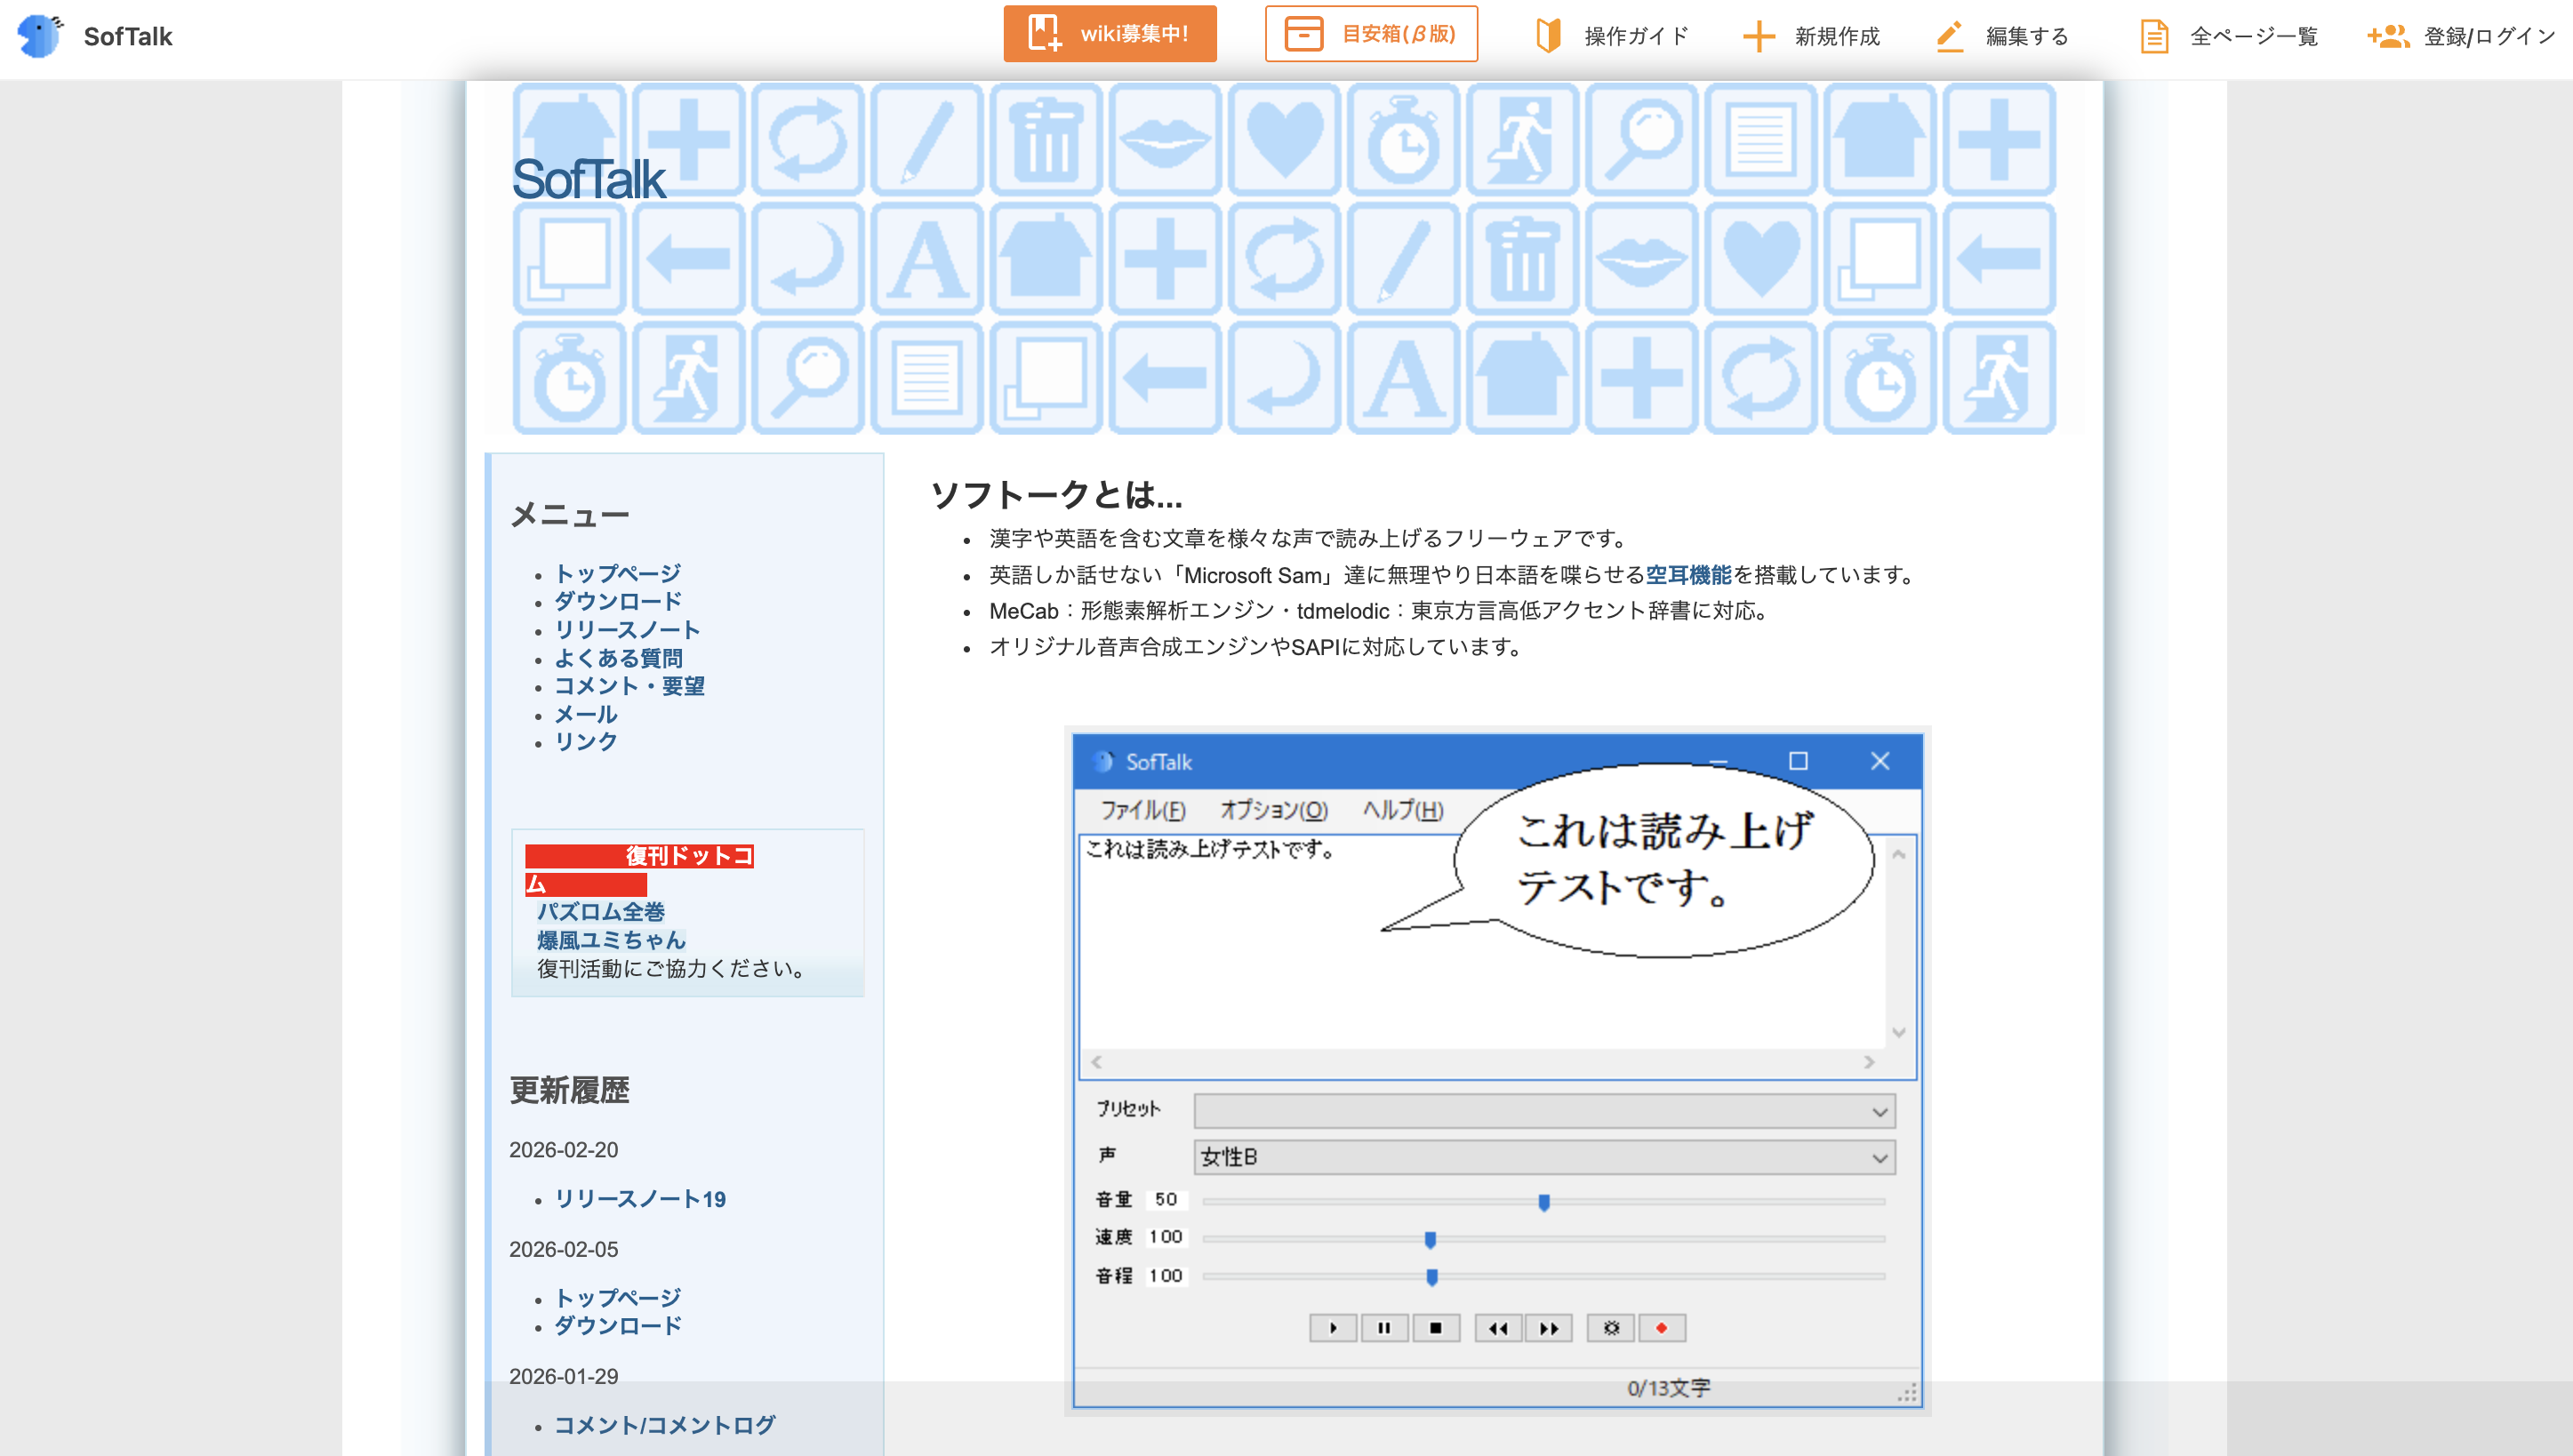
Task: Open オプション(O) menu in SofTalk screenshot
Action: (1273, 810)
